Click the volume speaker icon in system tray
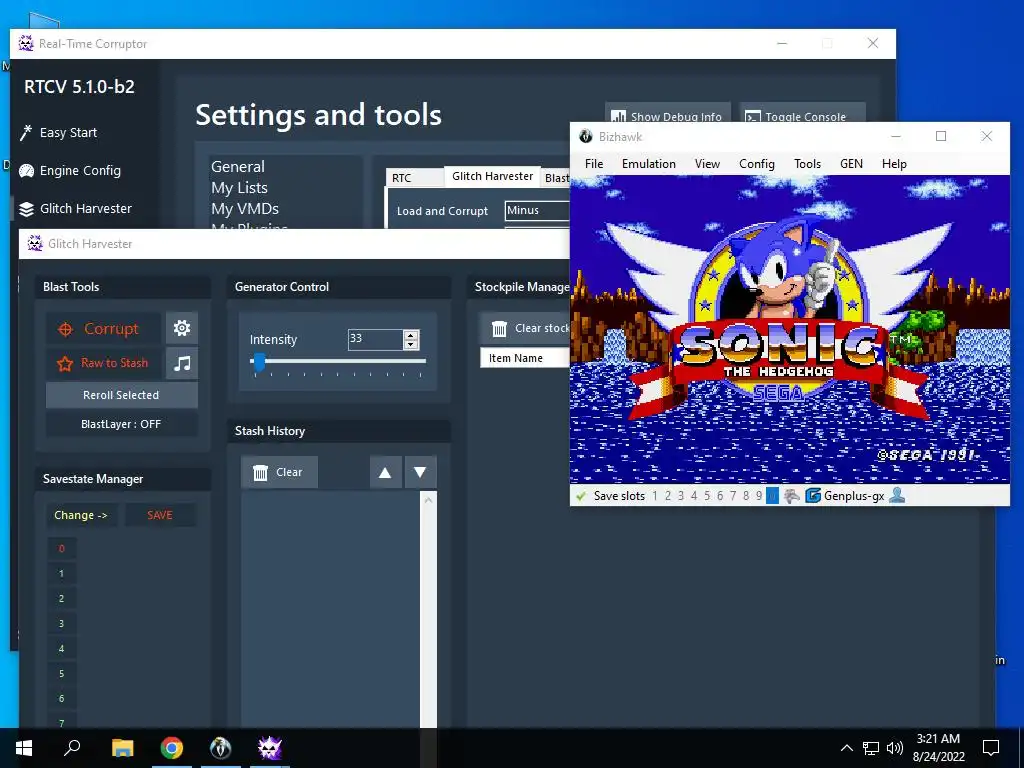Screen dimensions: 1024x768 (x=895, y=748)
